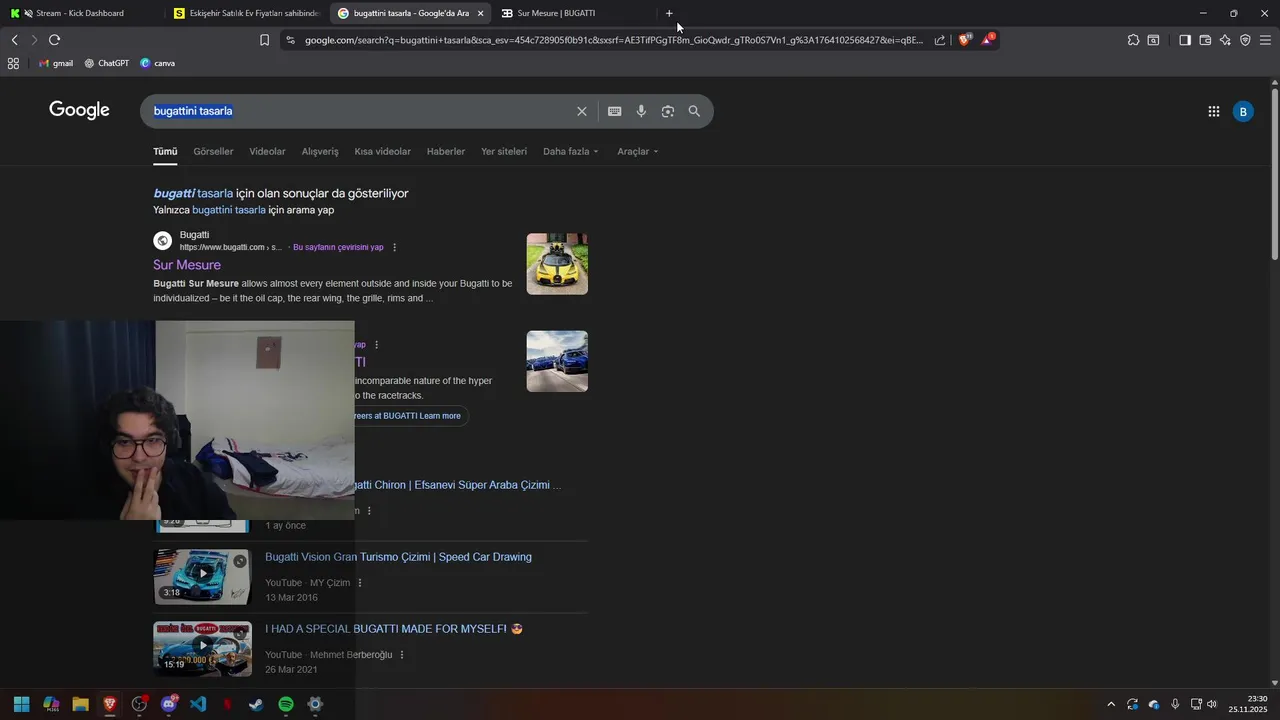Open the Yer siteleri tab

click(504, 152)
